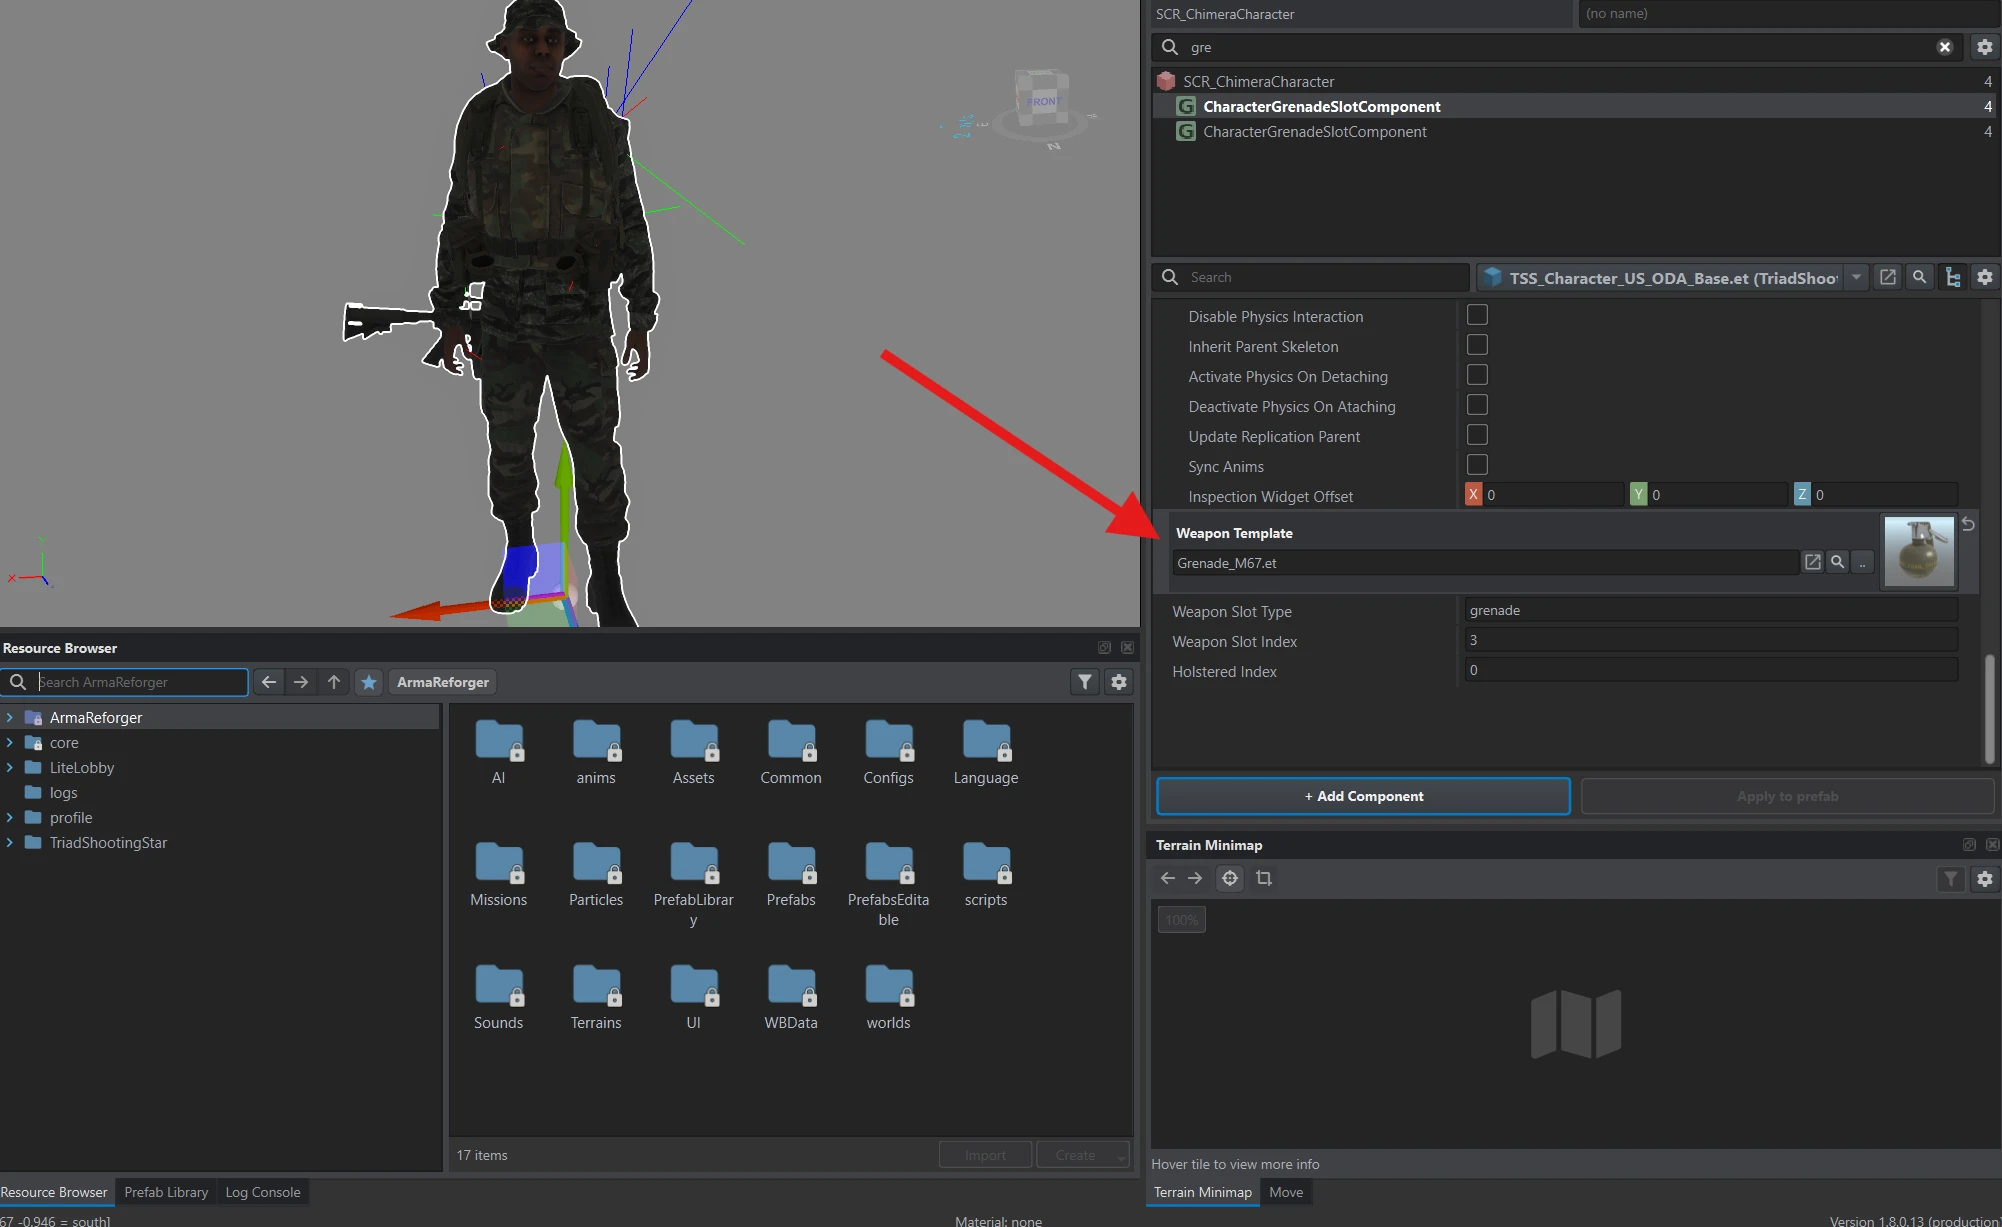Go forward in Resource Browser
This screenshot has width=2002, height=1227.
(x=301, y=682)
